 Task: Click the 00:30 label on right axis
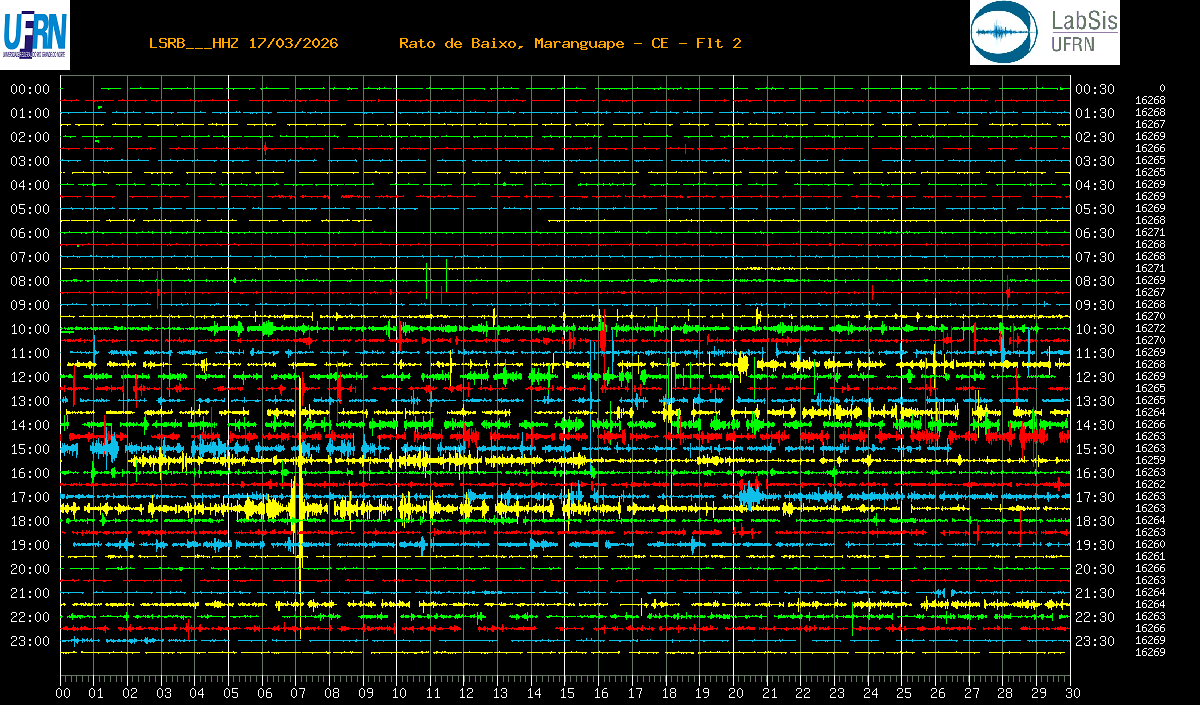click(1095, 89)
